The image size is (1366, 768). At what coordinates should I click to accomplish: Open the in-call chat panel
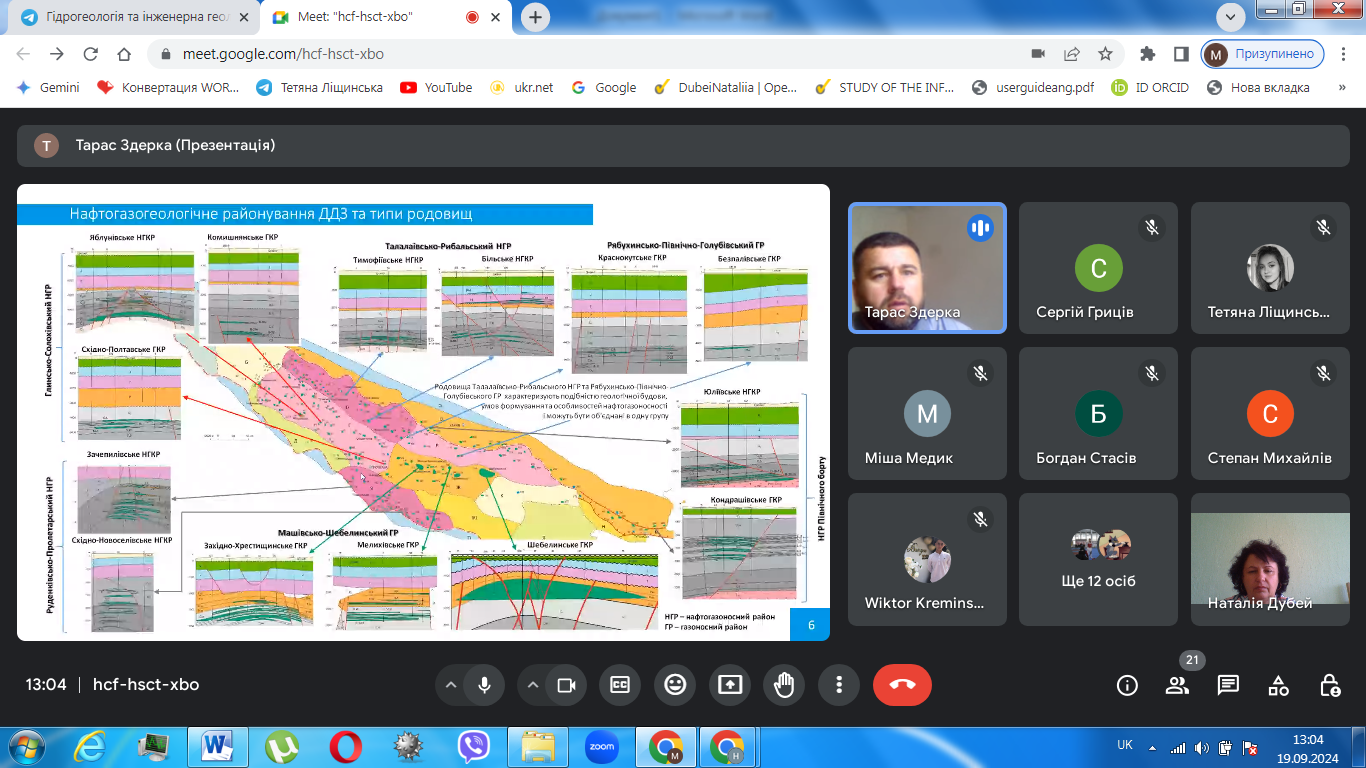[1228, 685]
